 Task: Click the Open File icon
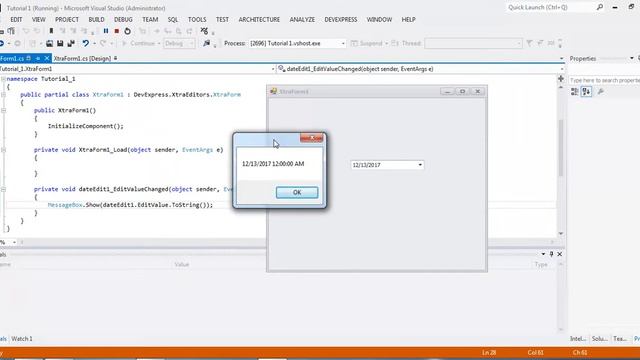pos(49,43)
